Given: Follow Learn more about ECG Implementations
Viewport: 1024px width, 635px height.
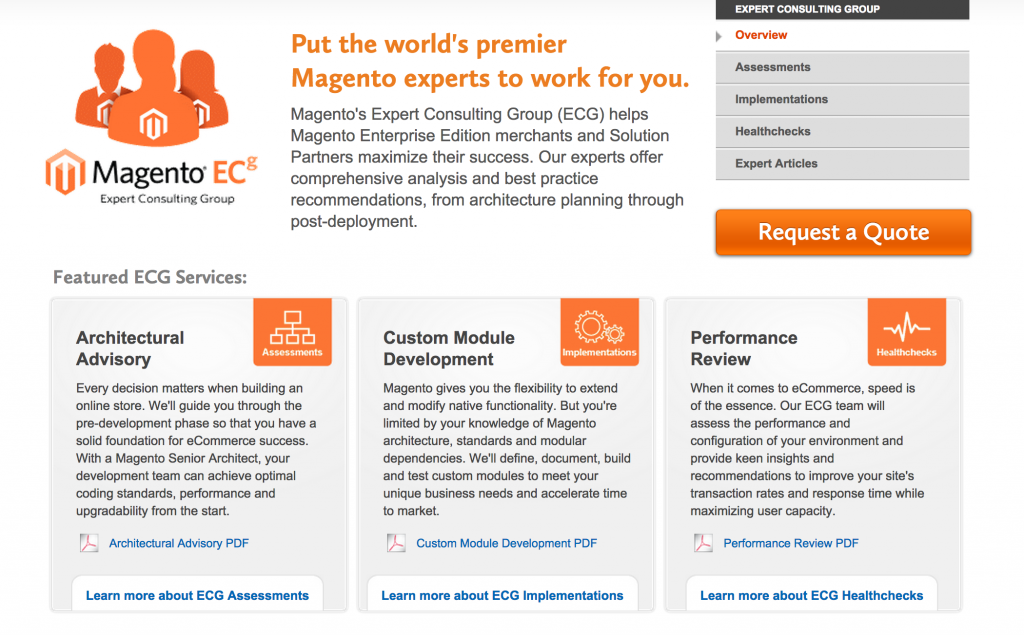Looking at the screenshot, I should coord(502,595).
